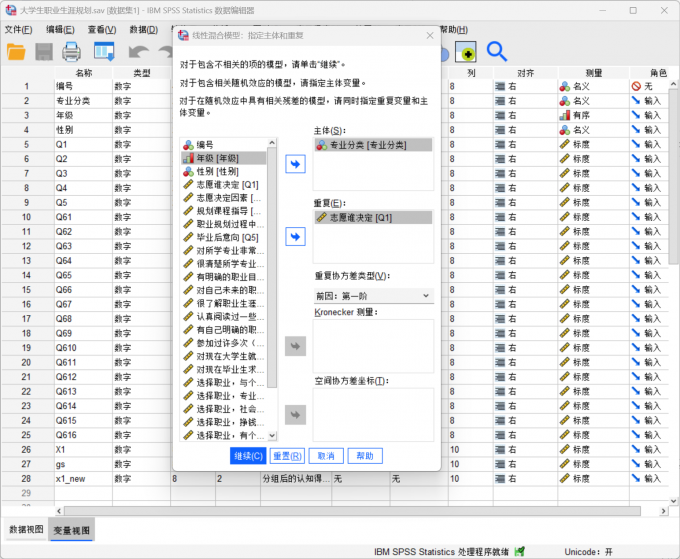
Task: Select 志愿谁决定 [Q1] in the 重复 box
Action: 361,217
